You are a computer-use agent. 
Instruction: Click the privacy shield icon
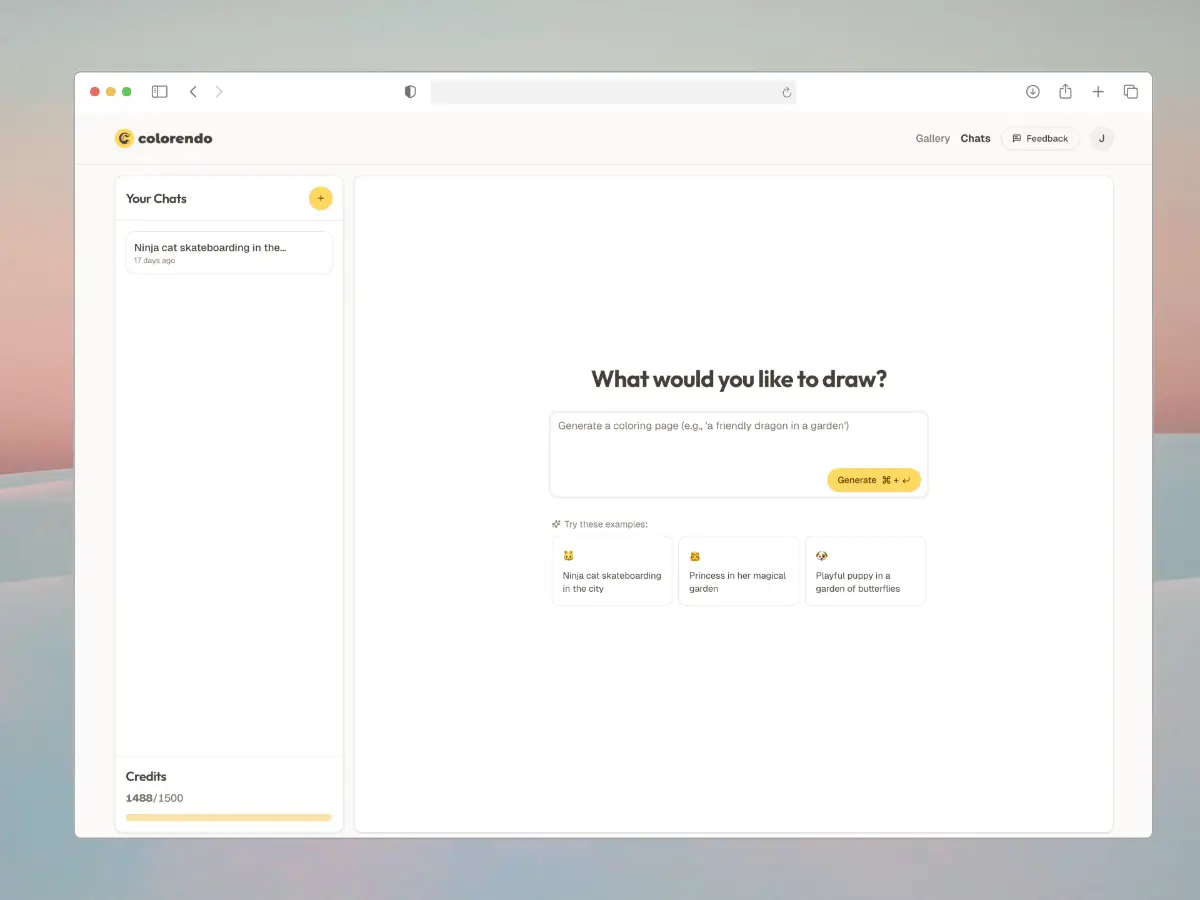click(x=410, y=92)
